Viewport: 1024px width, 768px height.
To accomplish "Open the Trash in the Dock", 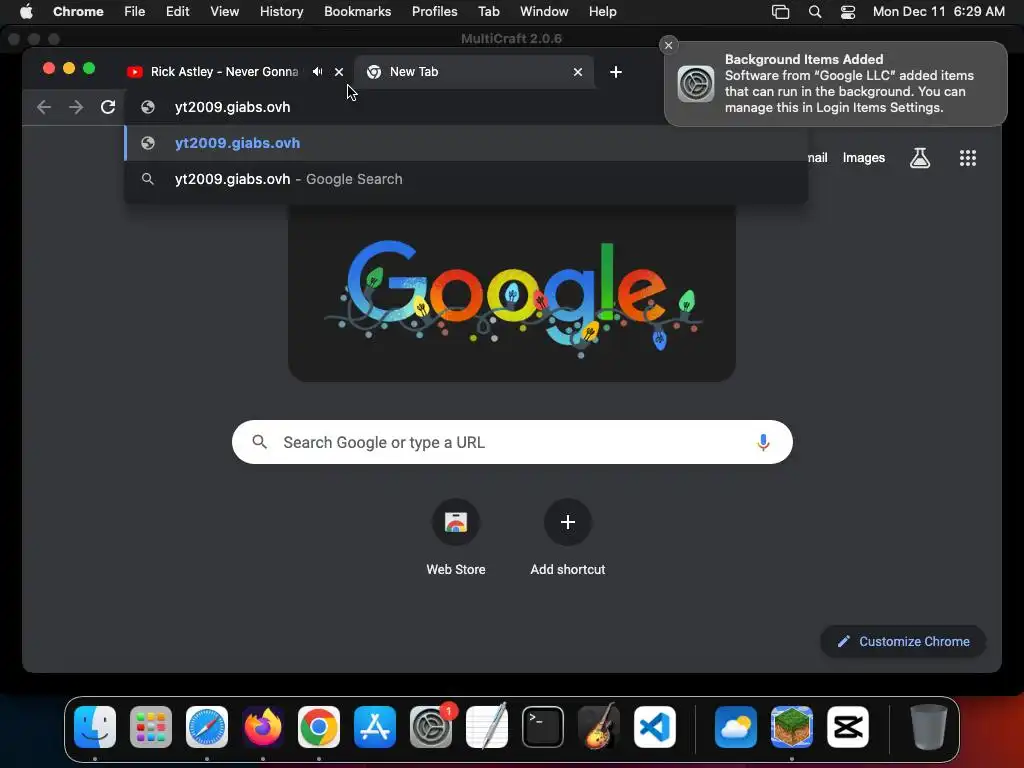I will pos(929,727).
